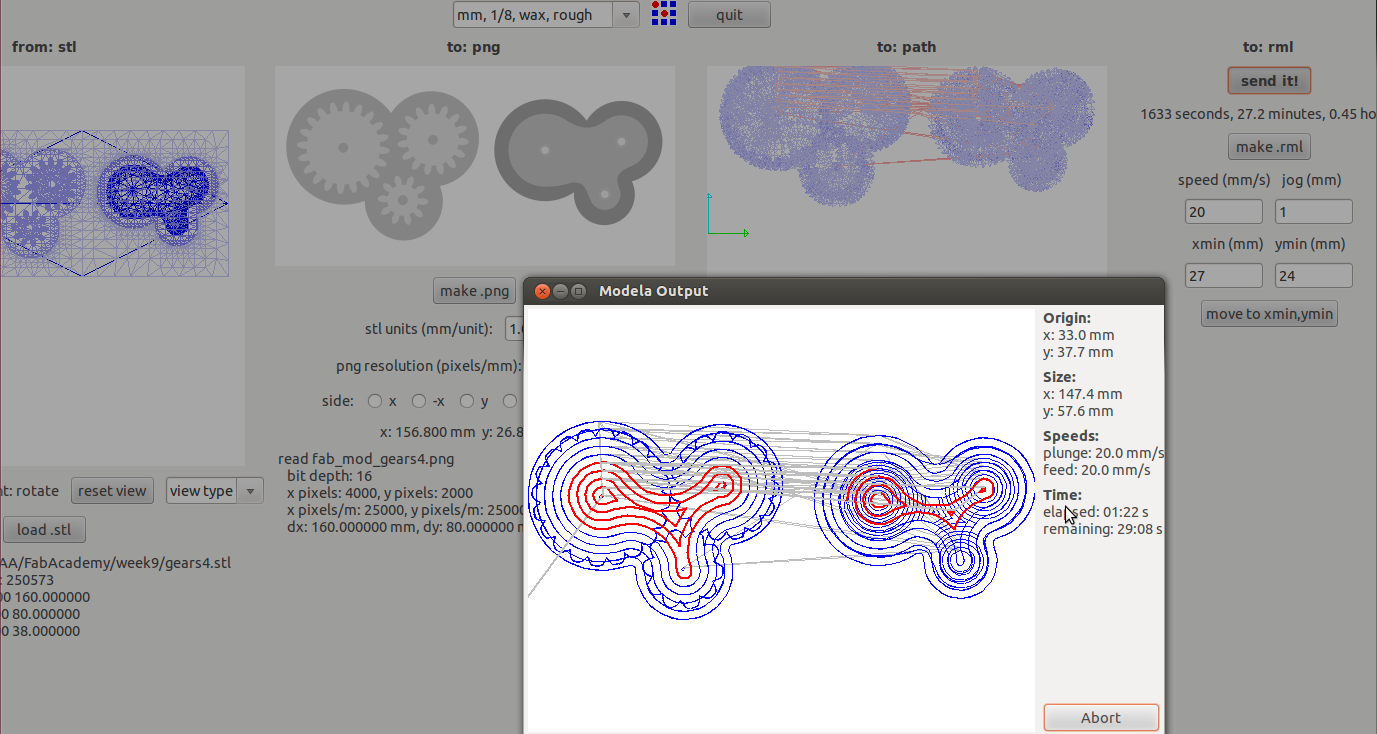Click the 'send it!' button
Screen dimensions: 1377x734
click(1269, 81)
